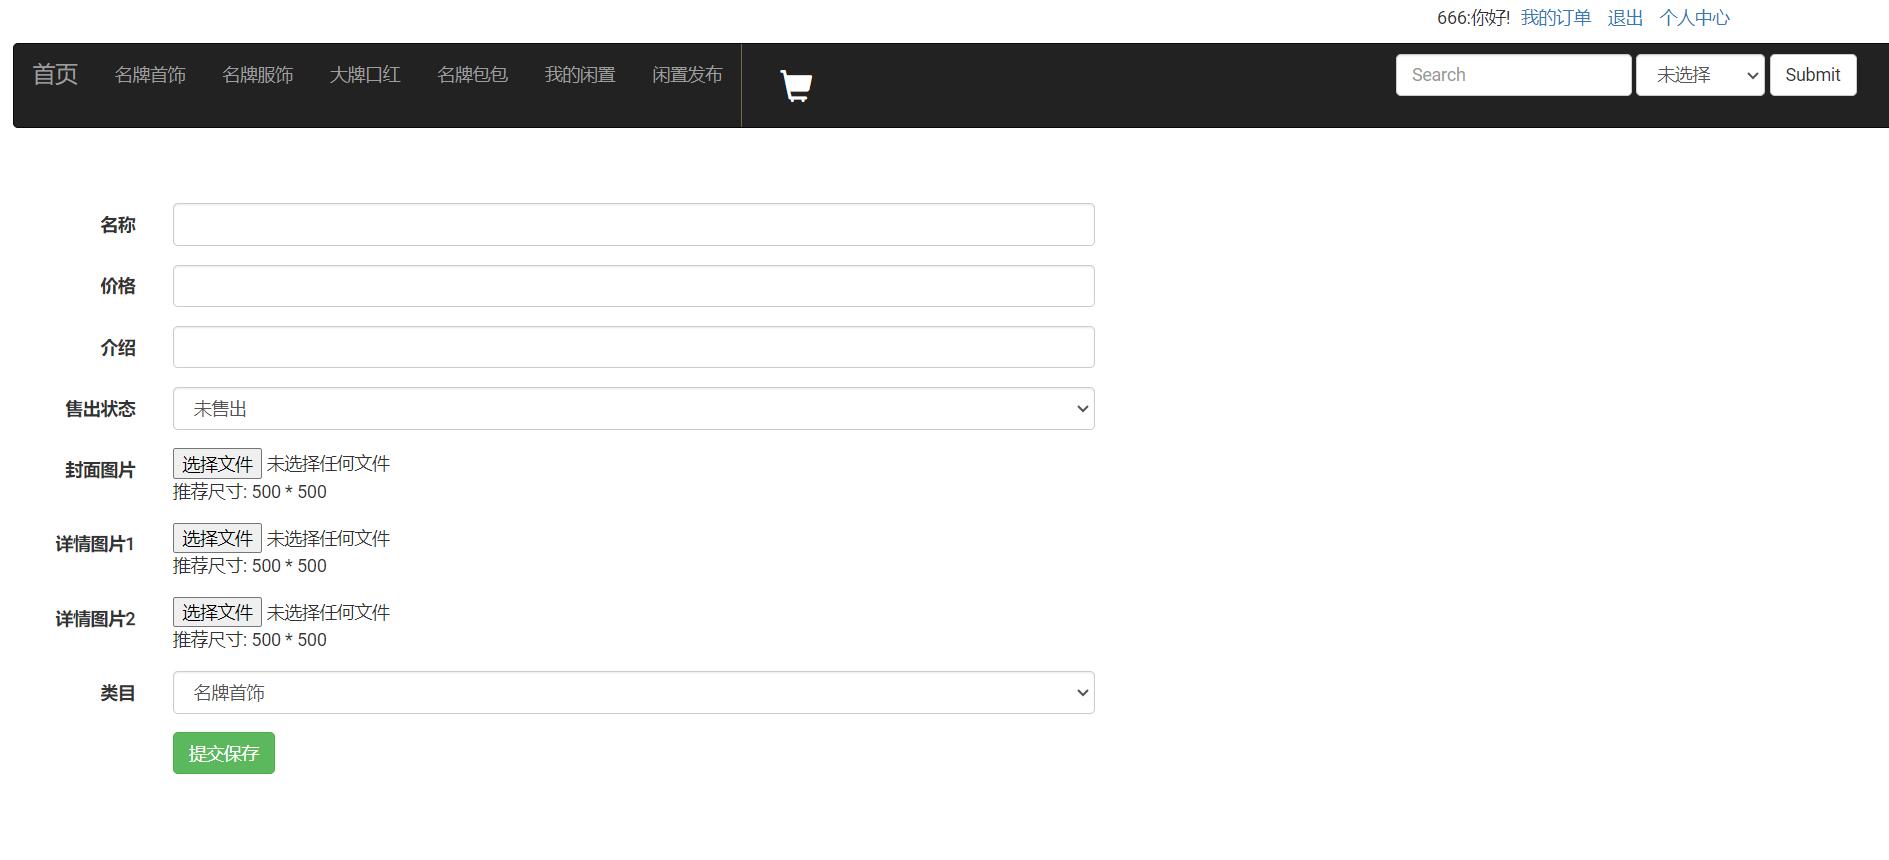The image size is (1889, 860).
Task: Open the shopping cart icon
Action: 796,86
